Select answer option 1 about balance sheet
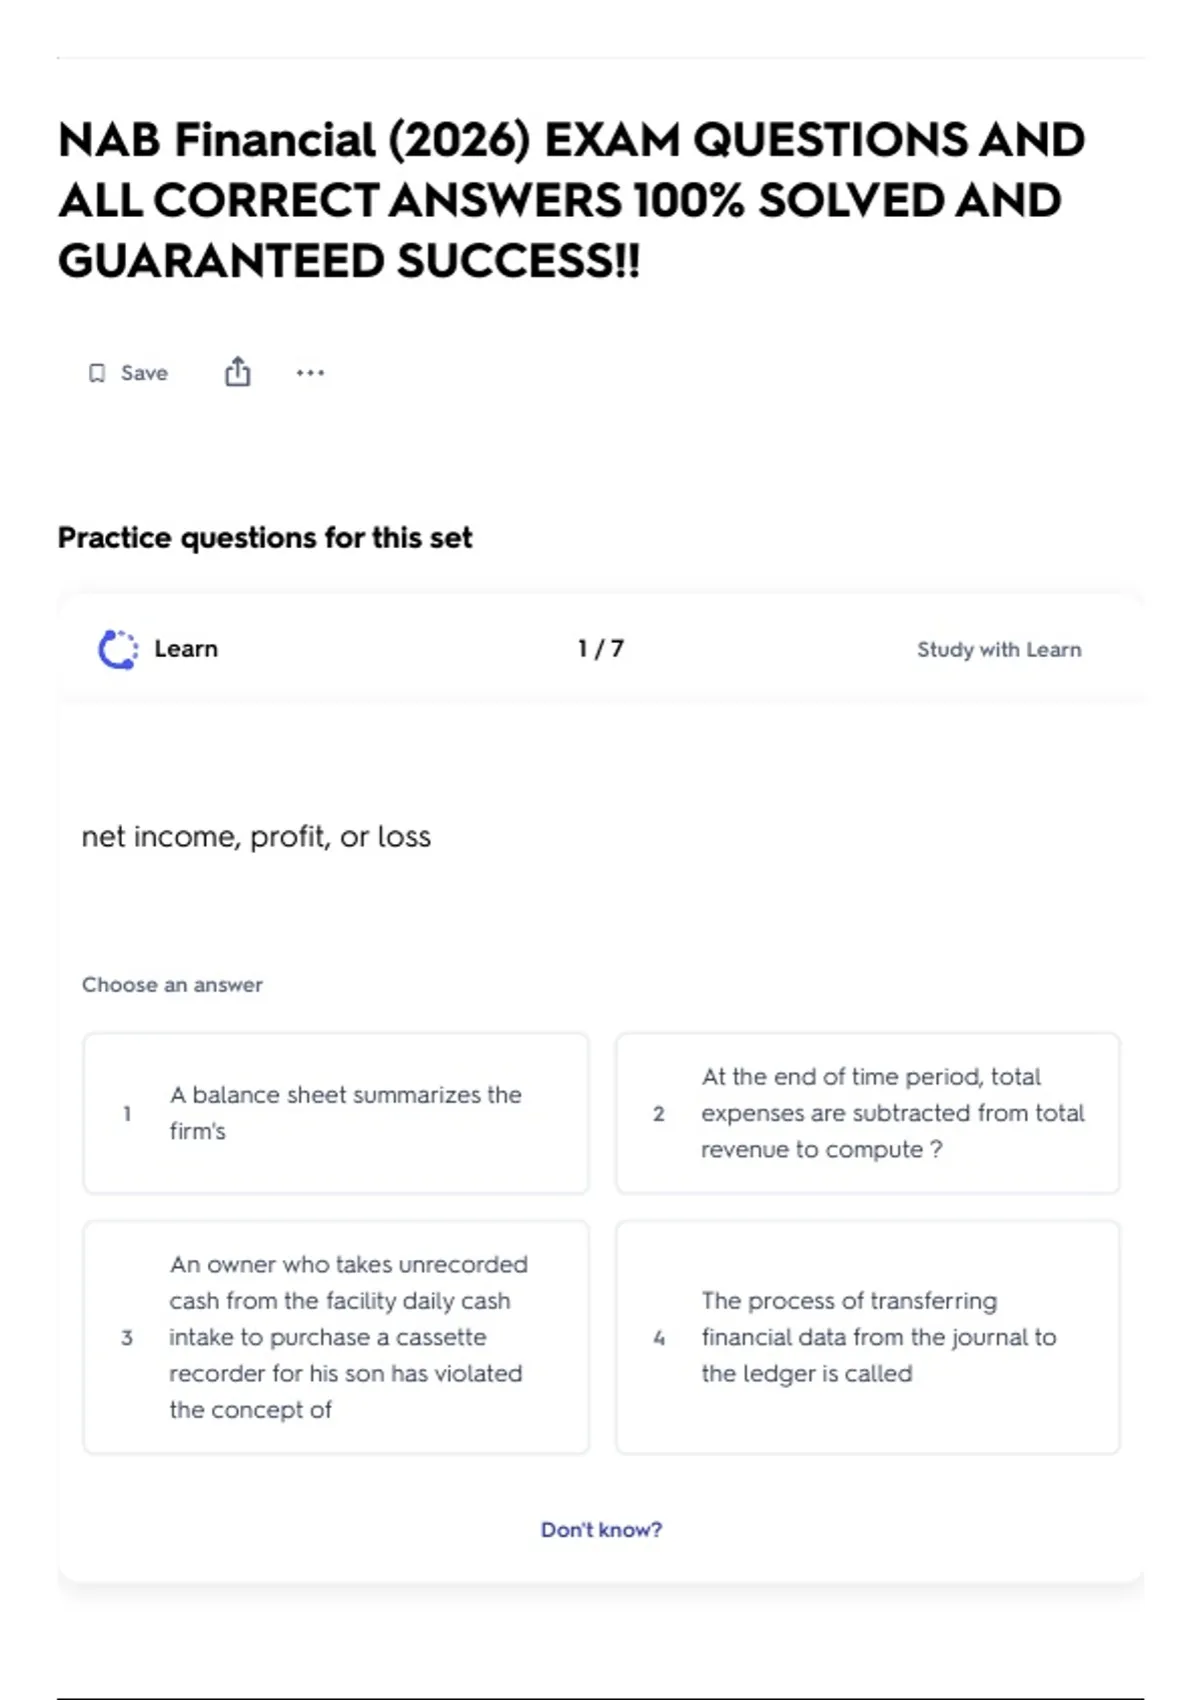Viewport: 1200px width, 1700px height. pyautogui.click(x=336, y=1113)
